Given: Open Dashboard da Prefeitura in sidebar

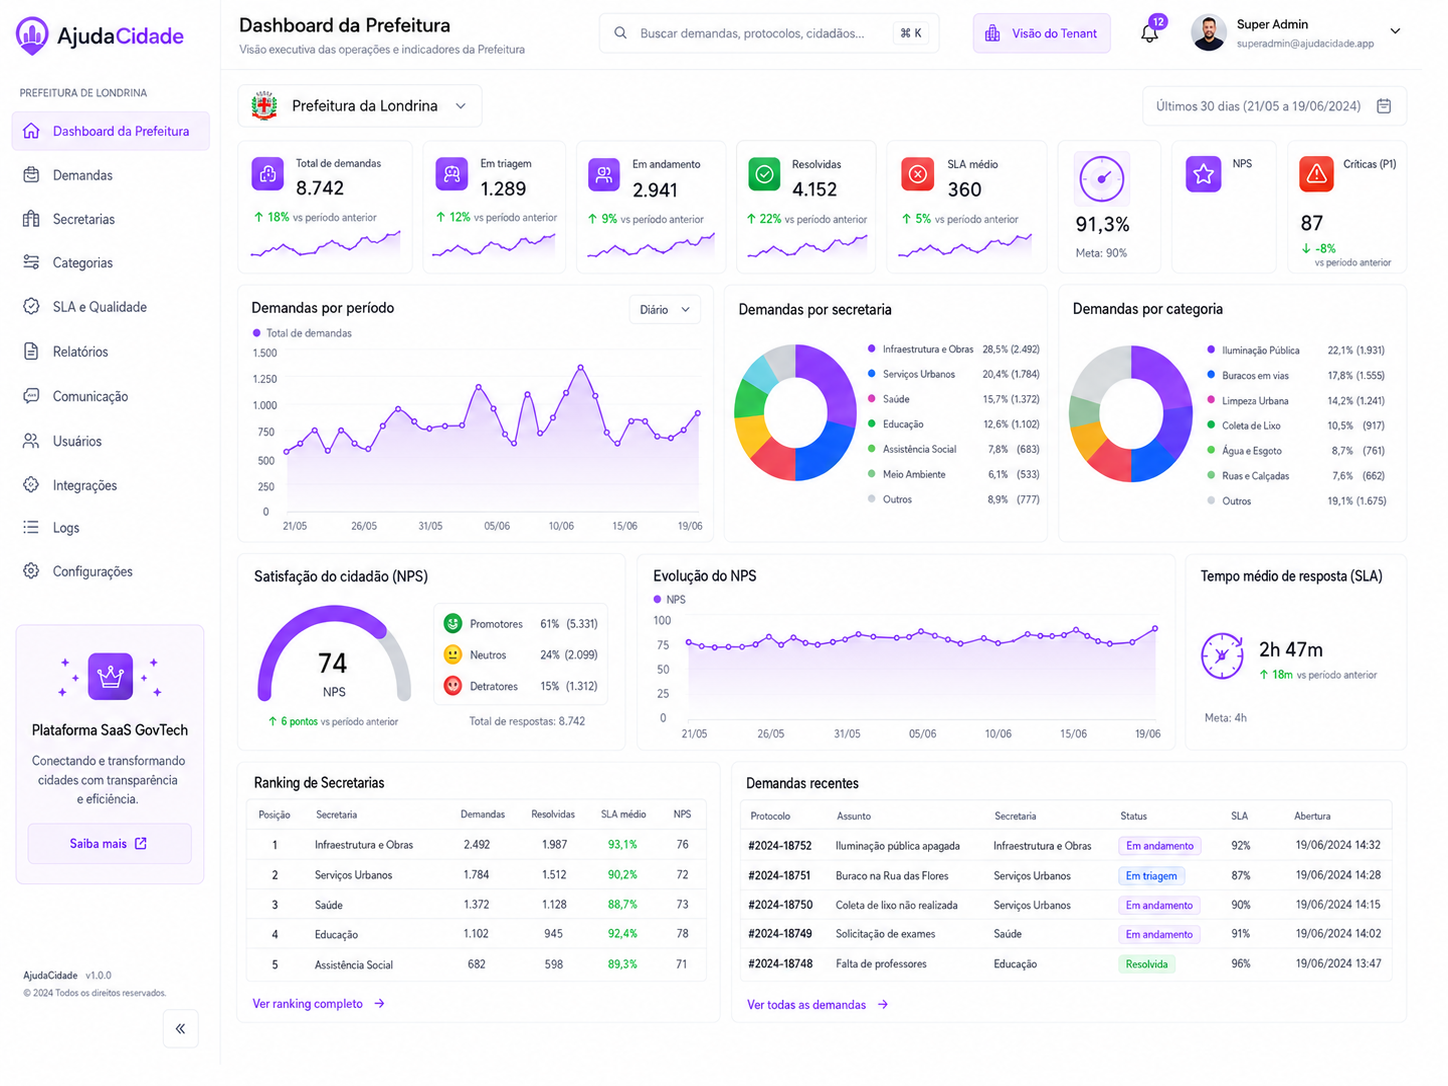Looking at the screenshot, I should (x=111, y=131).
